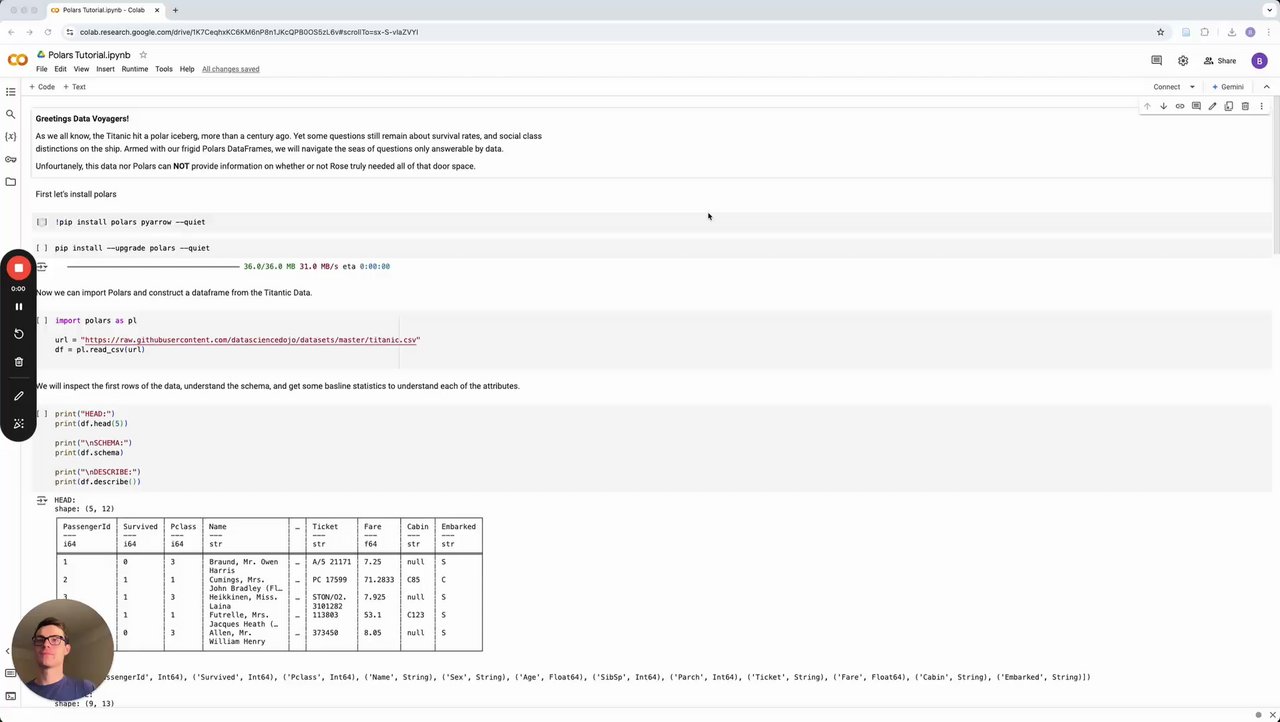This screenshot has width=1280, height=722.
Task: Click the presenter webcam bubble
Action: (62, 649)
